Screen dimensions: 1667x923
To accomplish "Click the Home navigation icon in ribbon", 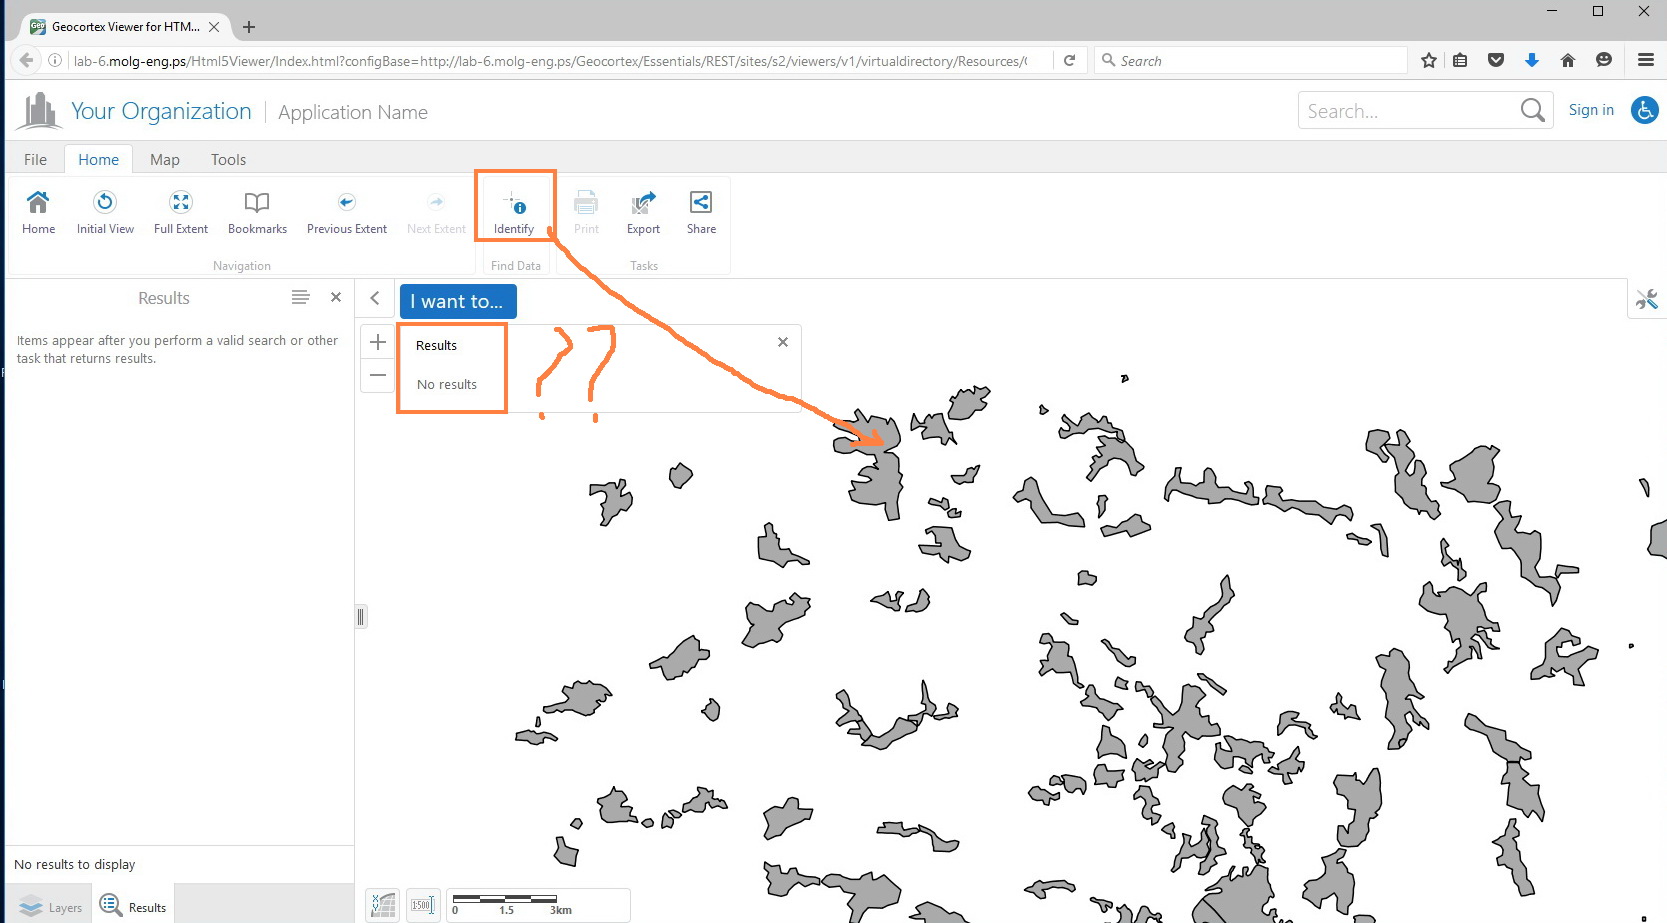I will click(38, 212).
